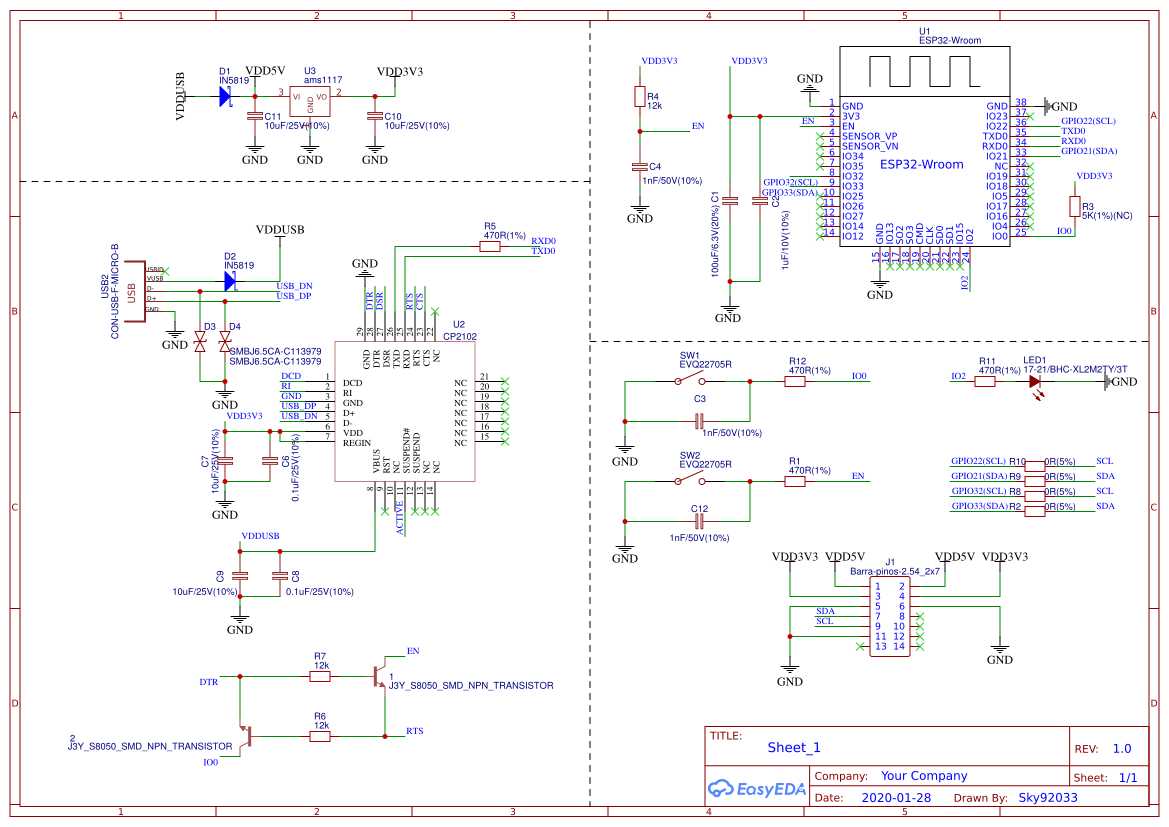Click the C1 100uF capacitor symbol
Viewport: 1169px width, 827px height.
pyautogui.click(x=730, y=201)
